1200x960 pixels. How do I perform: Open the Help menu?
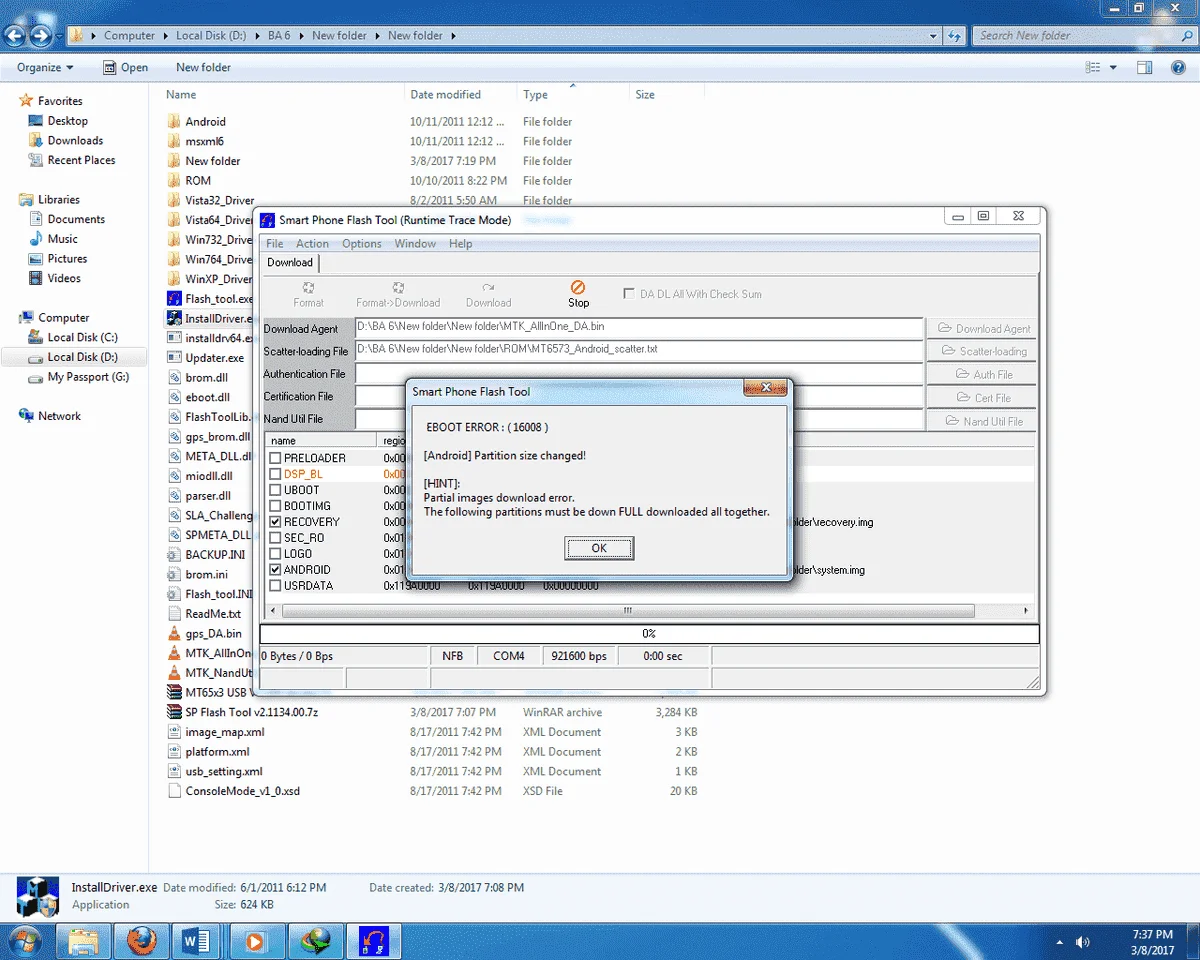(460, 244)
